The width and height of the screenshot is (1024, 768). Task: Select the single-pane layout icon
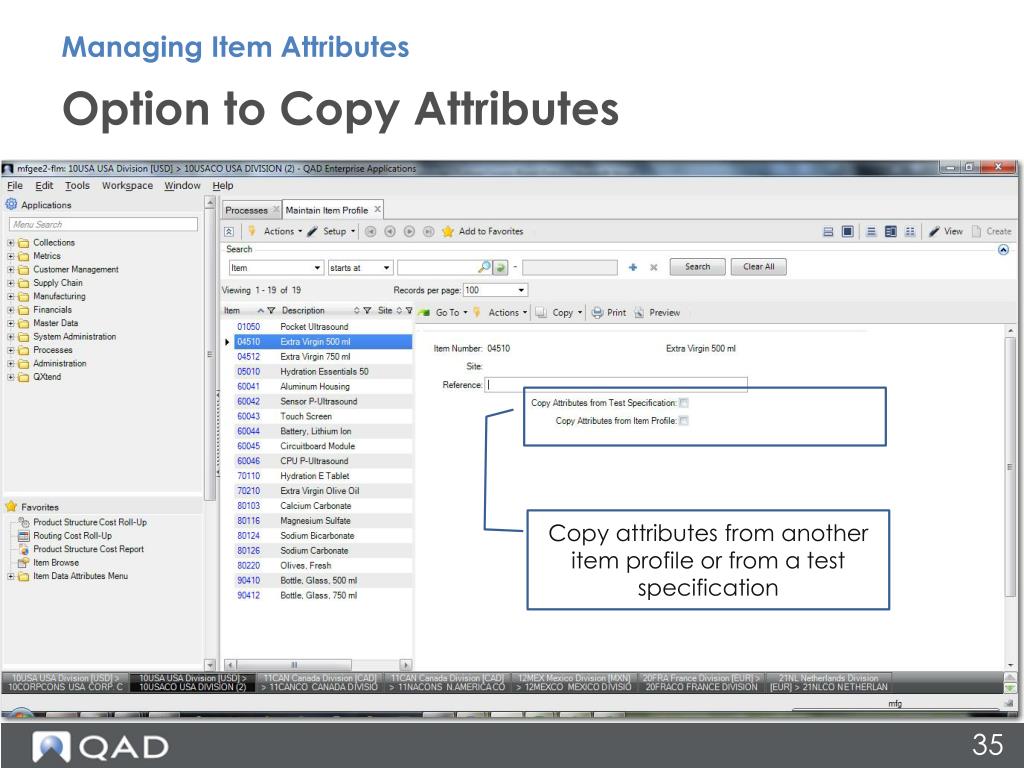click(x=848, y=231)
